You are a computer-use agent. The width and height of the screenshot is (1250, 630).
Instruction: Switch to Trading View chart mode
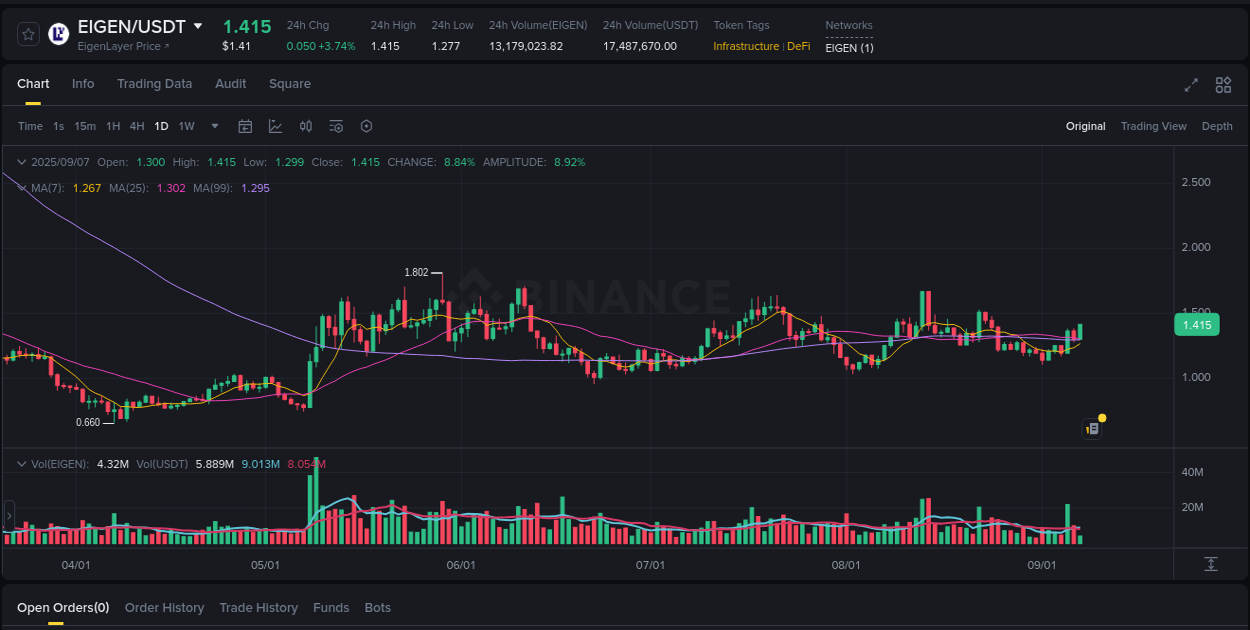[1154, 126]
